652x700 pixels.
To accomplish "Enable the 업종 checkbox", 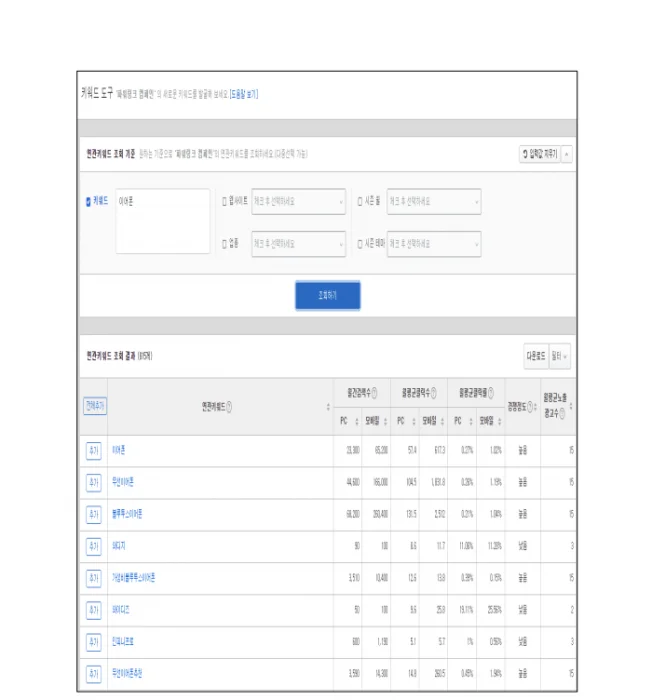I will 225,244.
